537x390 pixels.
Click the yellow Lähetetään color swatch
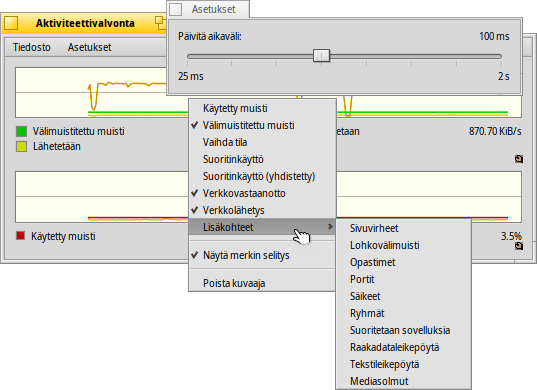pyautogui.click(x=22, y=147)
